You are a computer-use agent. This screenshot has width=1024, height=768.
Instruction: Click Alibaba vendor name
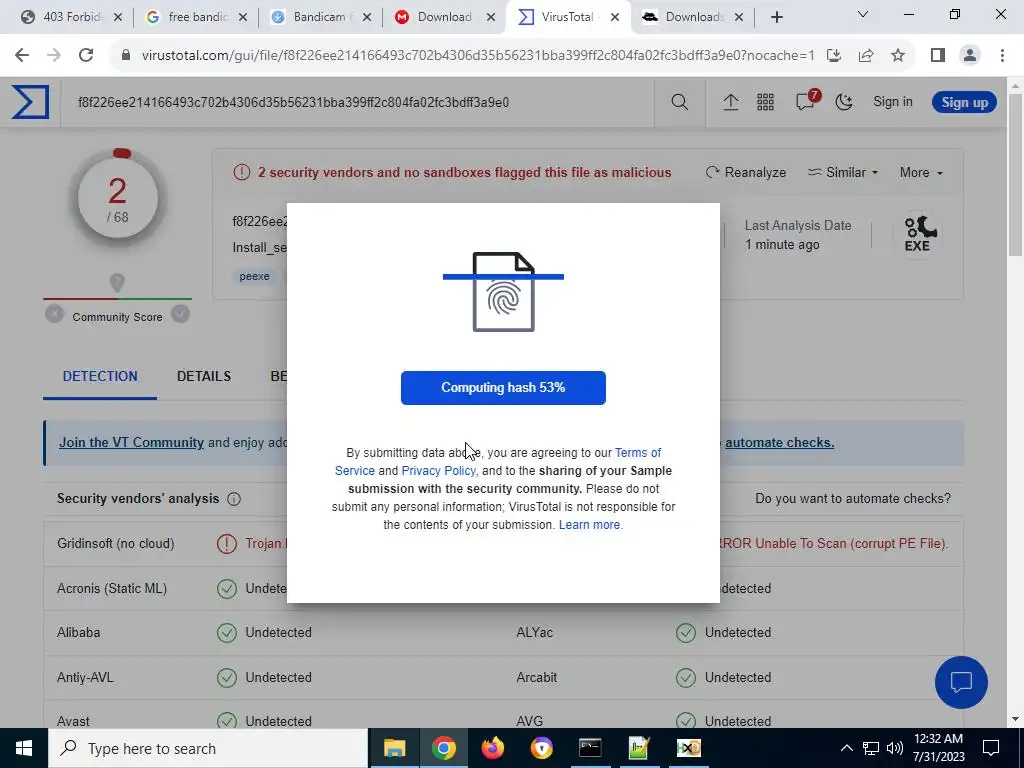pos(78,633)
